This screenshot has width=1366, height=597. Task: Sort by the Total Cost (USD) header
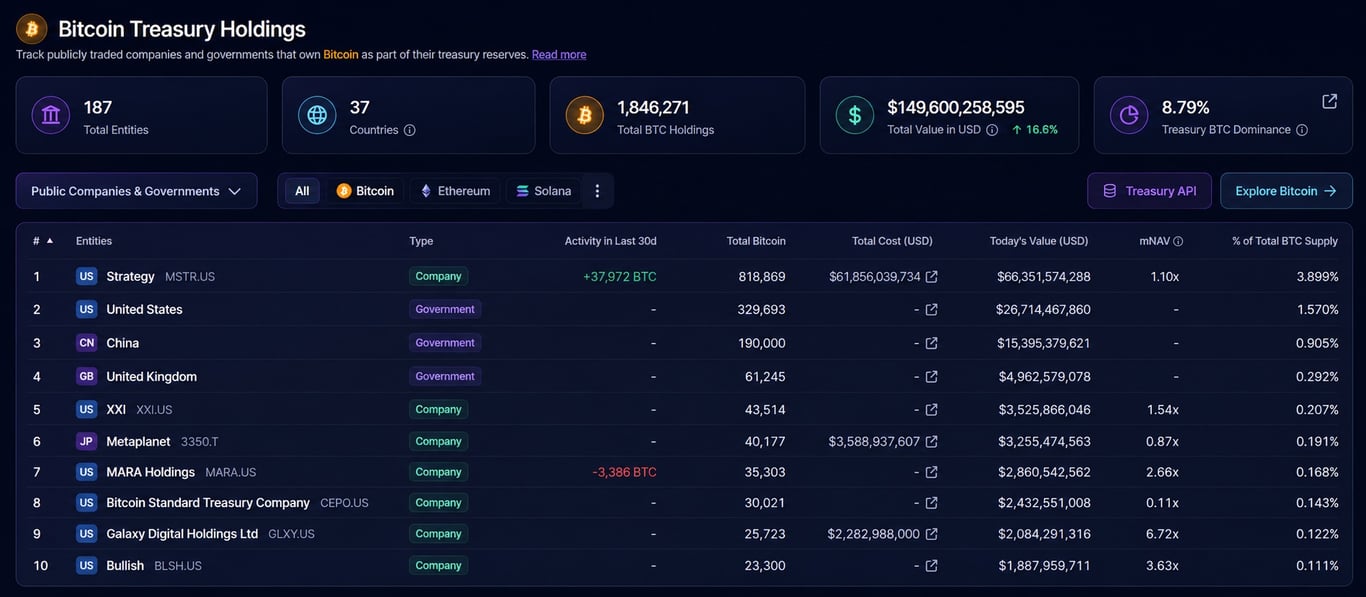(892, 241)
